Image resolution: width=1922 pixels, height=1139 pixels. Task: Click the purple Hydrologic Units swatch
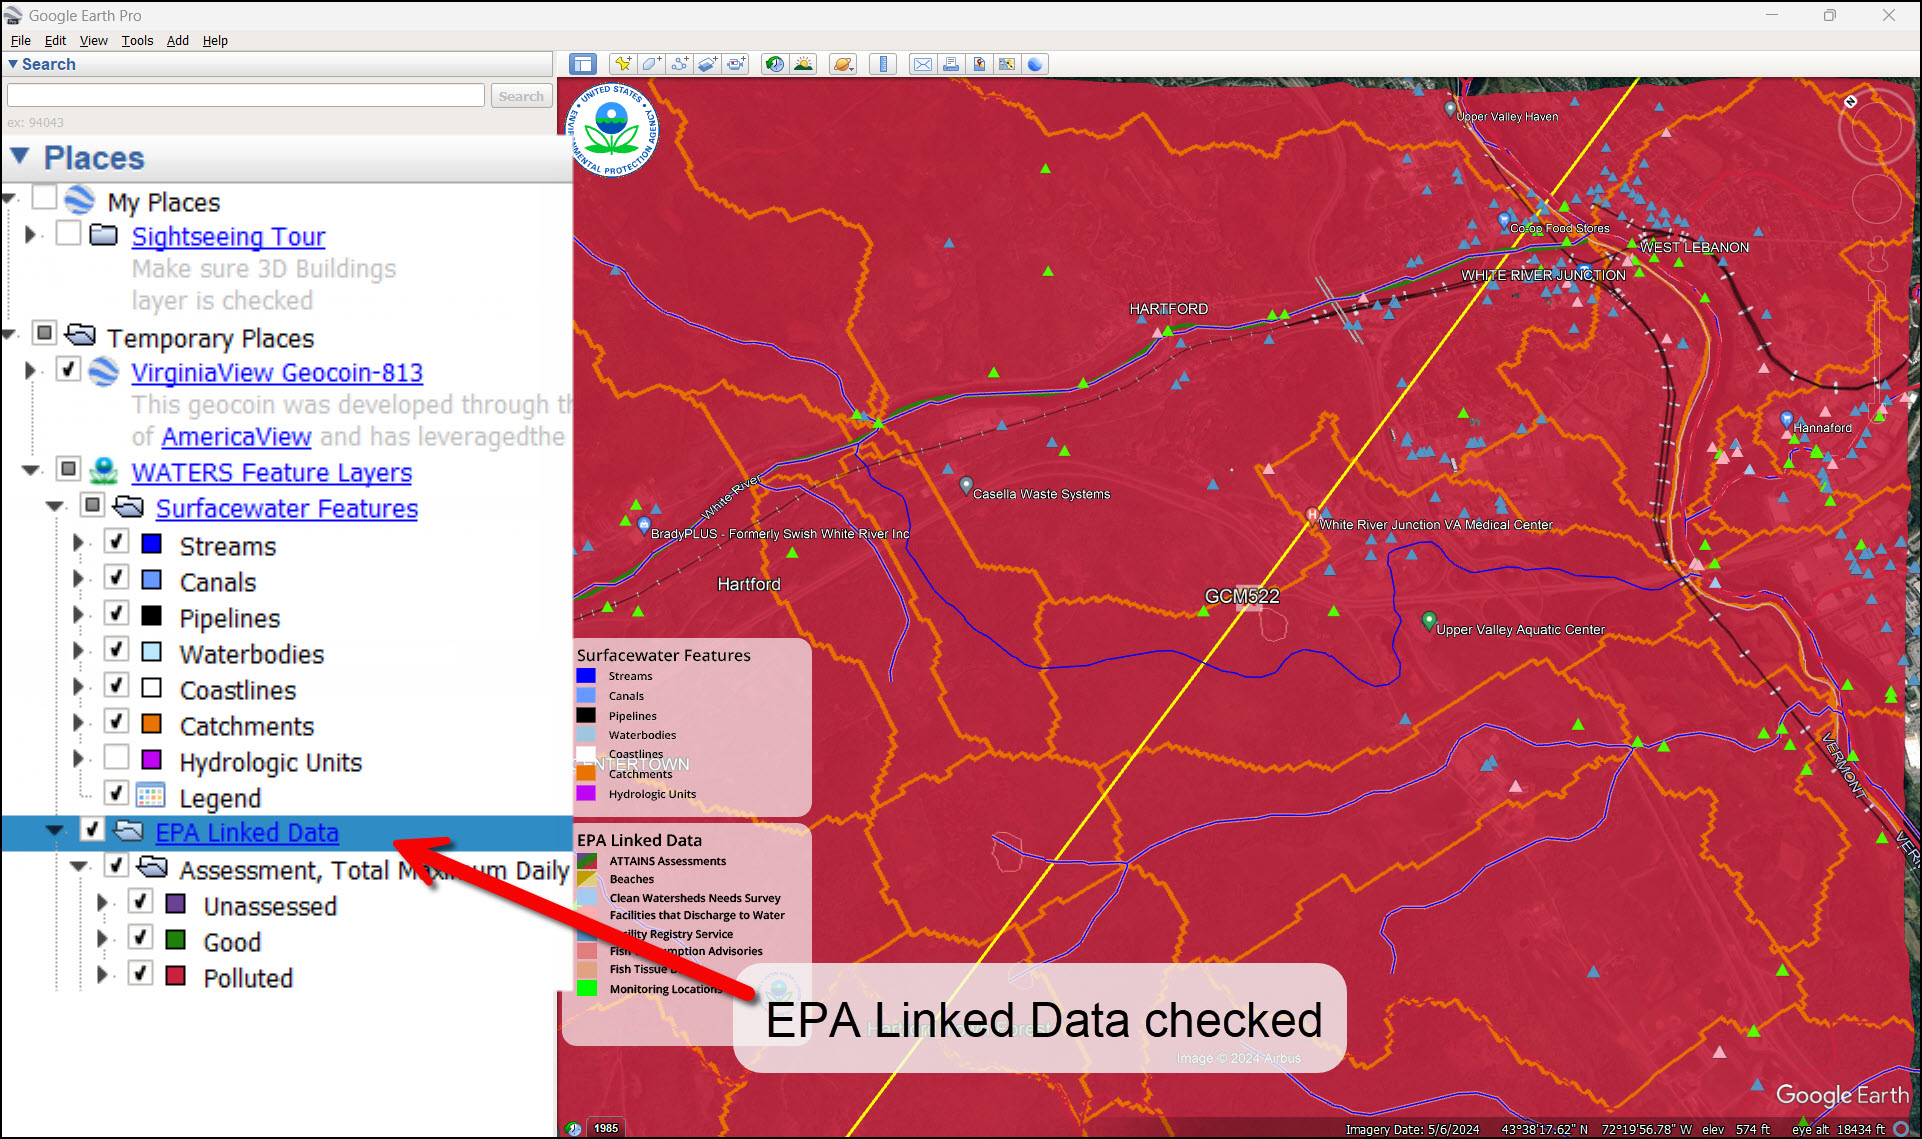click(152, 759)
